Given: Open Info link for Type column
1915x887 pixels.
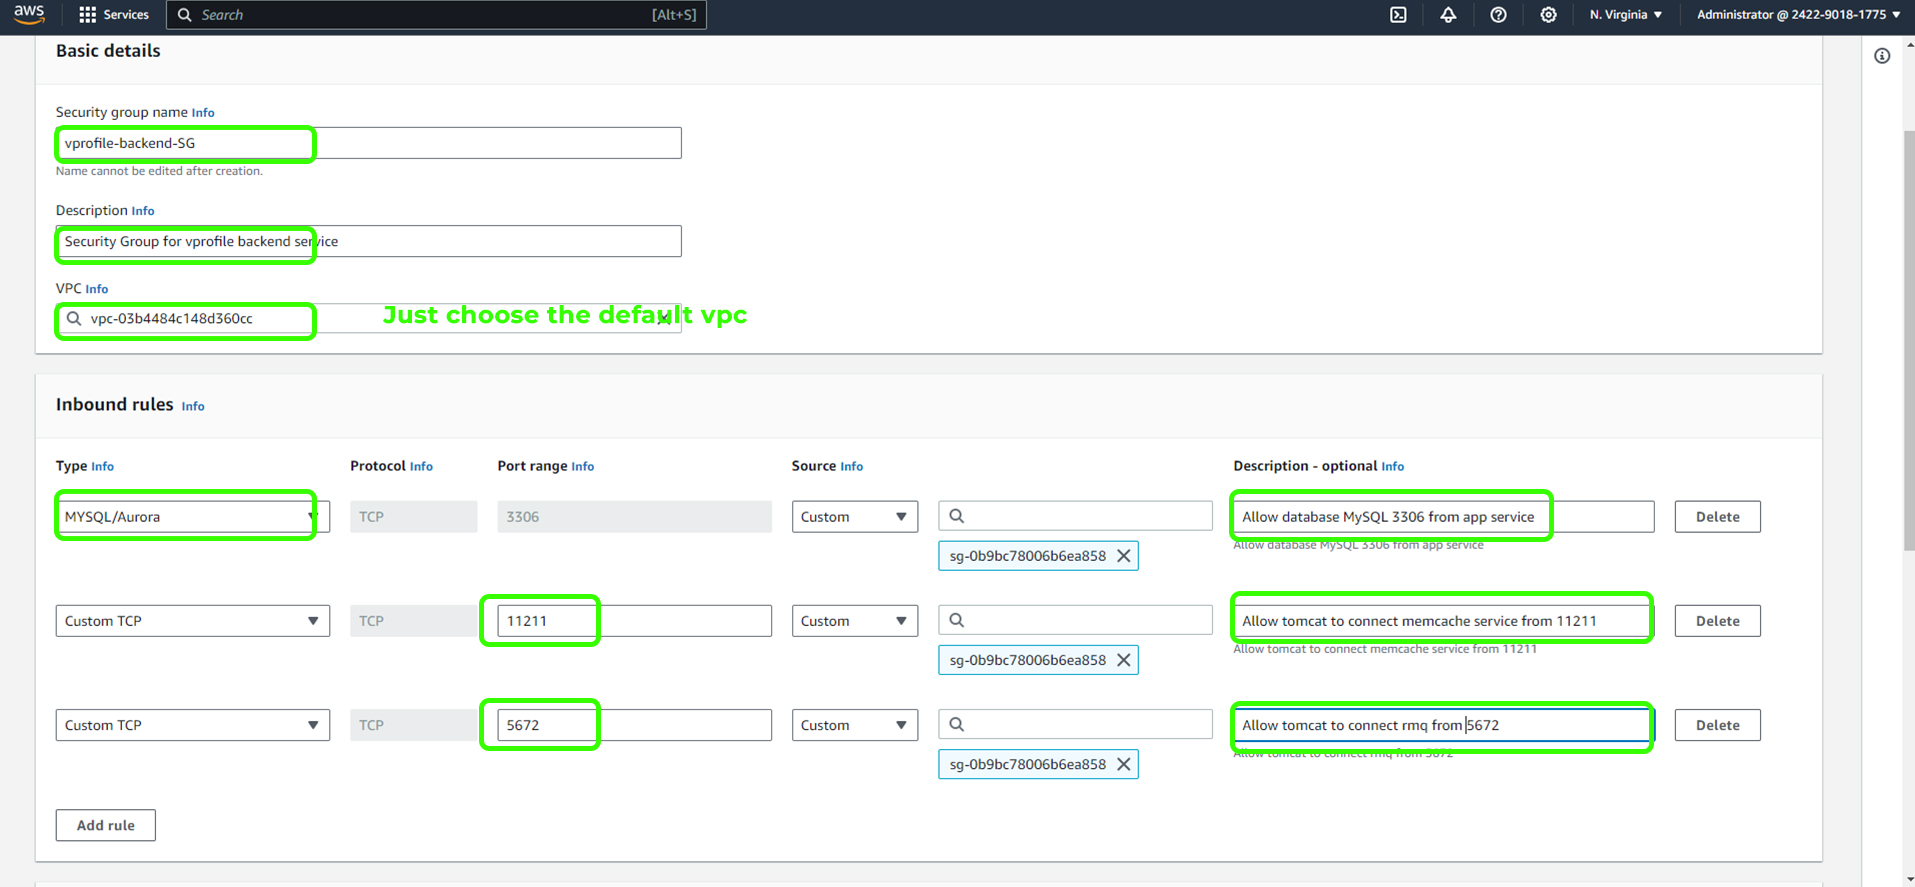Looking at the screenshot, I should pos(103,467).
